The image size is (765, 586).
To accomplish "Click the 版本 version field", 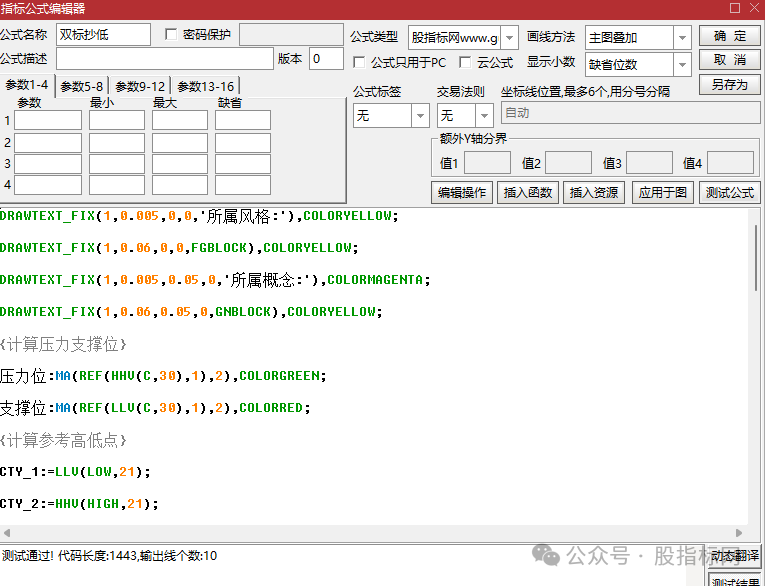I will point(326,59).
